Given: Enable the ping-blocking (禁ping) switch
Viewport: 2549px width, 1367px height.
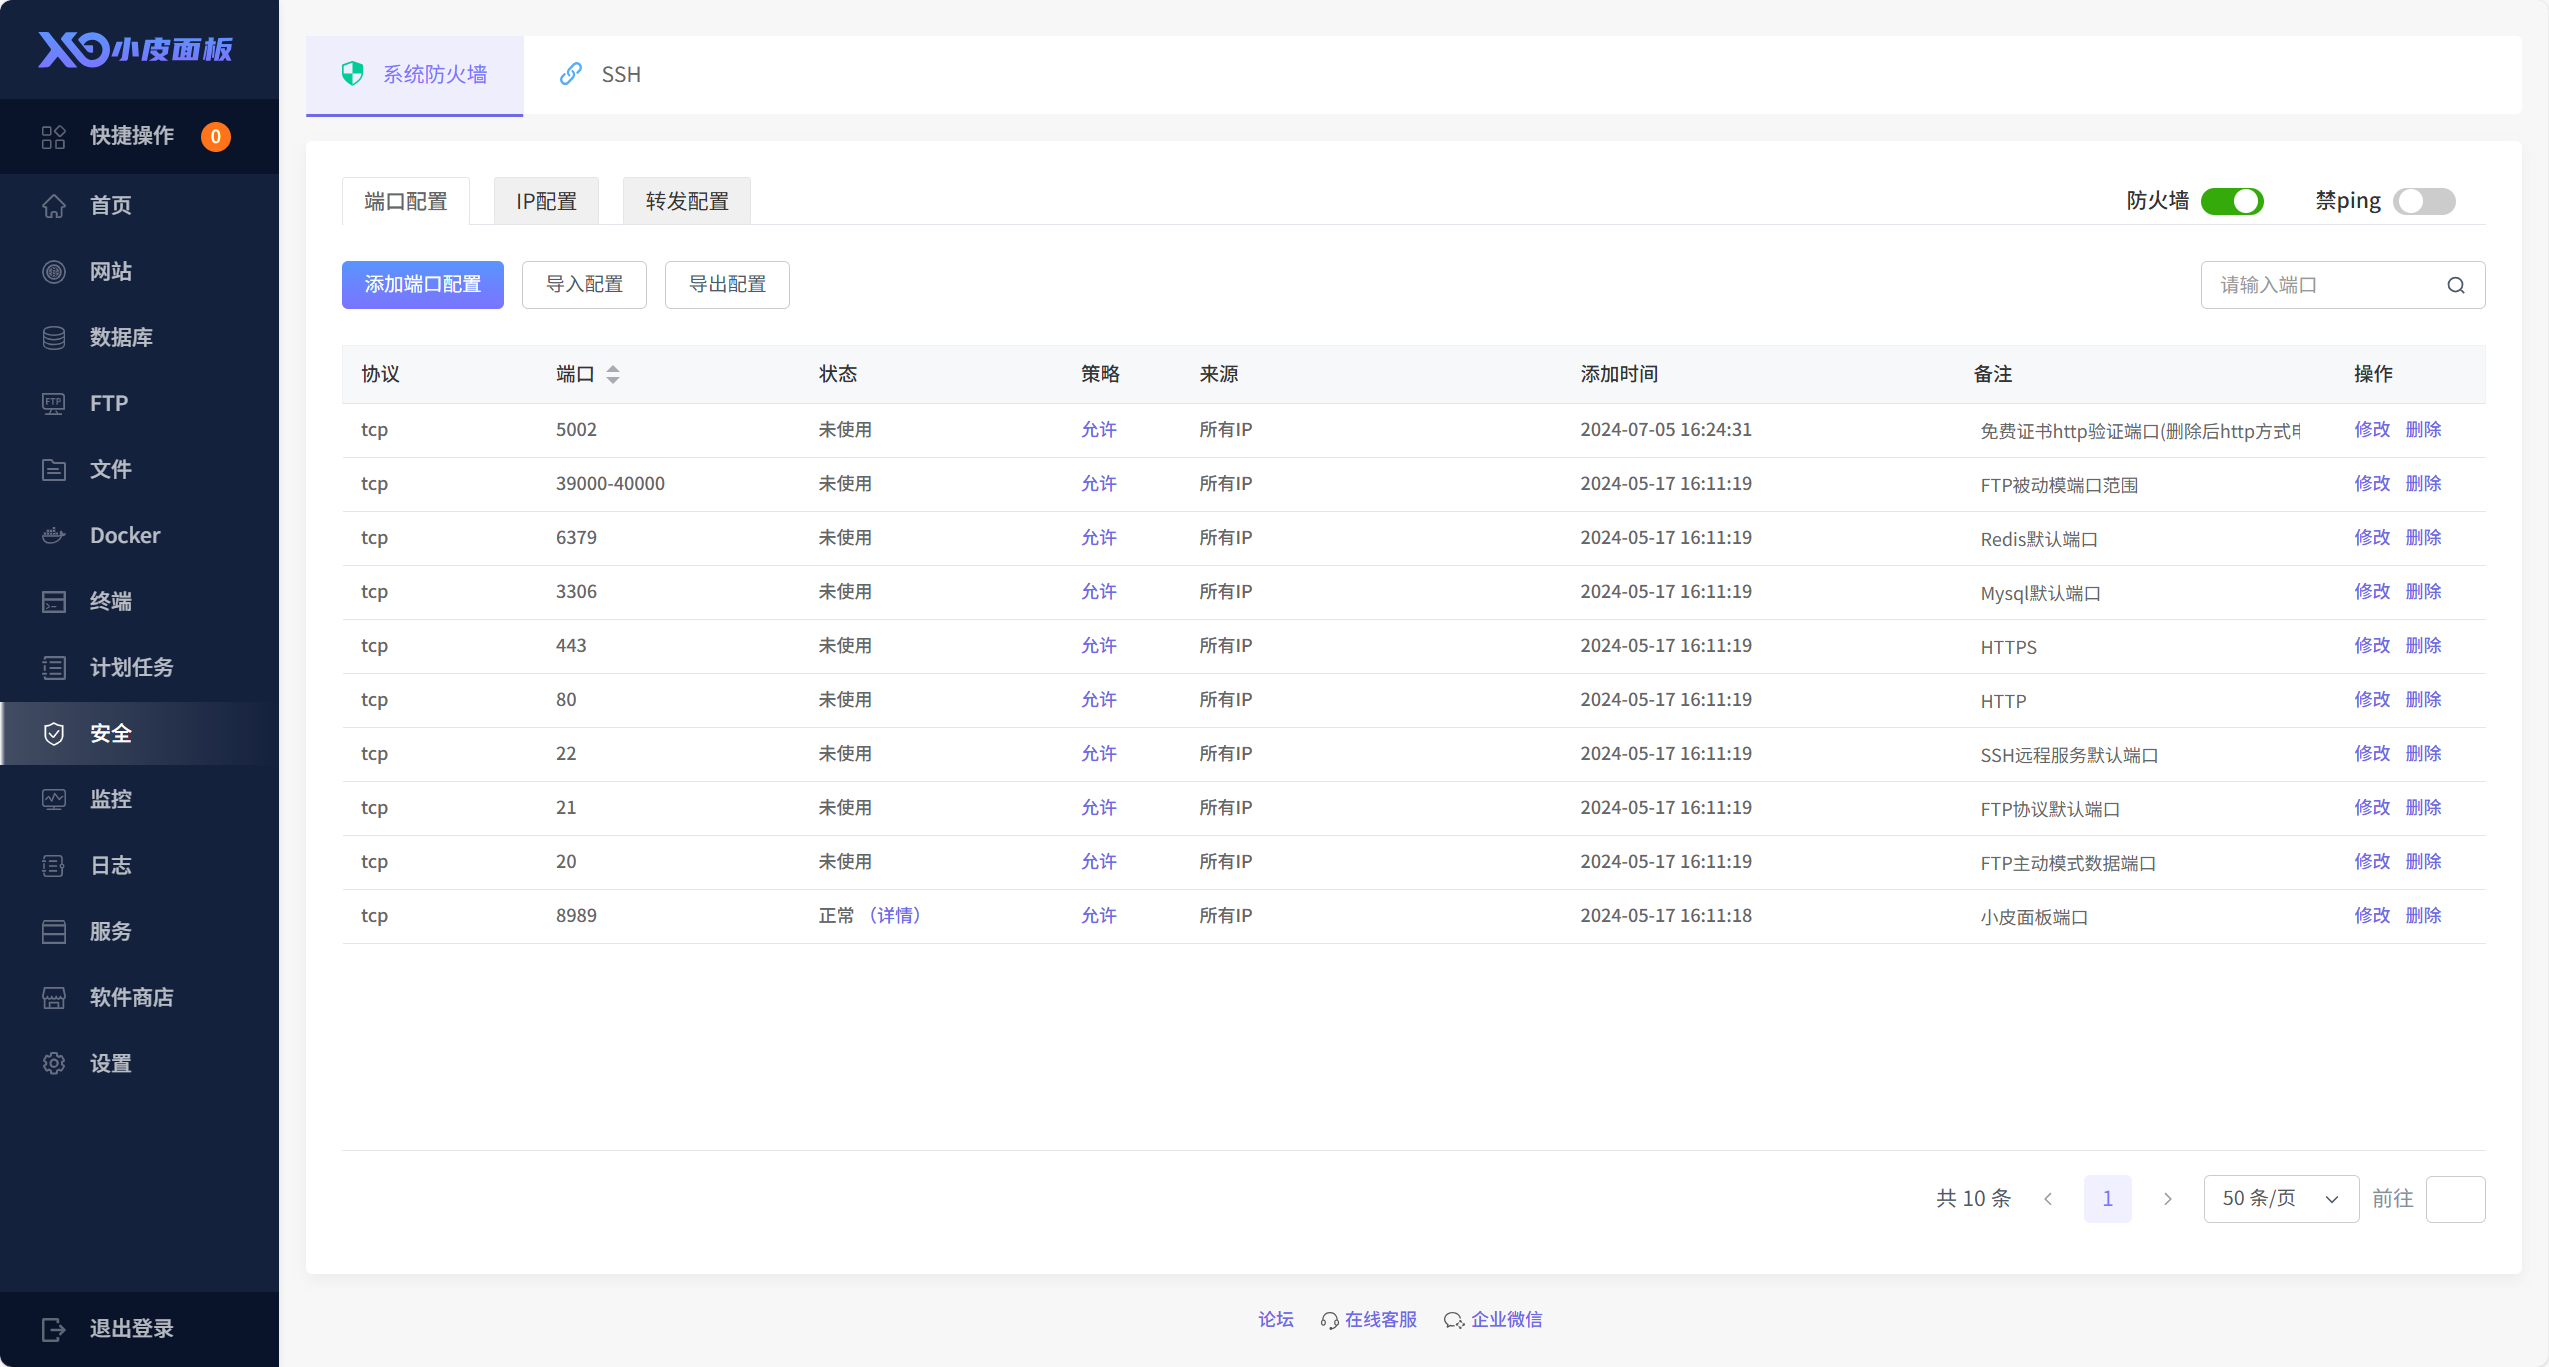Looking at the screenshot, I should [2424, 201].
